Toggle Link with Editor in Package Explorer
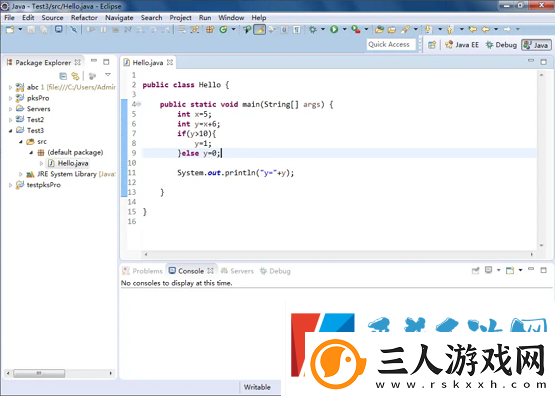555x396 pixels. 75,76
